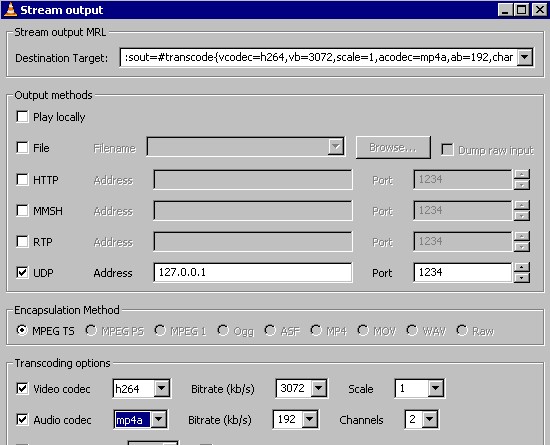Image resolution: width=550 pixels, height=445 pixels.
Task: Open the Destination Target dropdown arrow
Action: click(525, 57)
